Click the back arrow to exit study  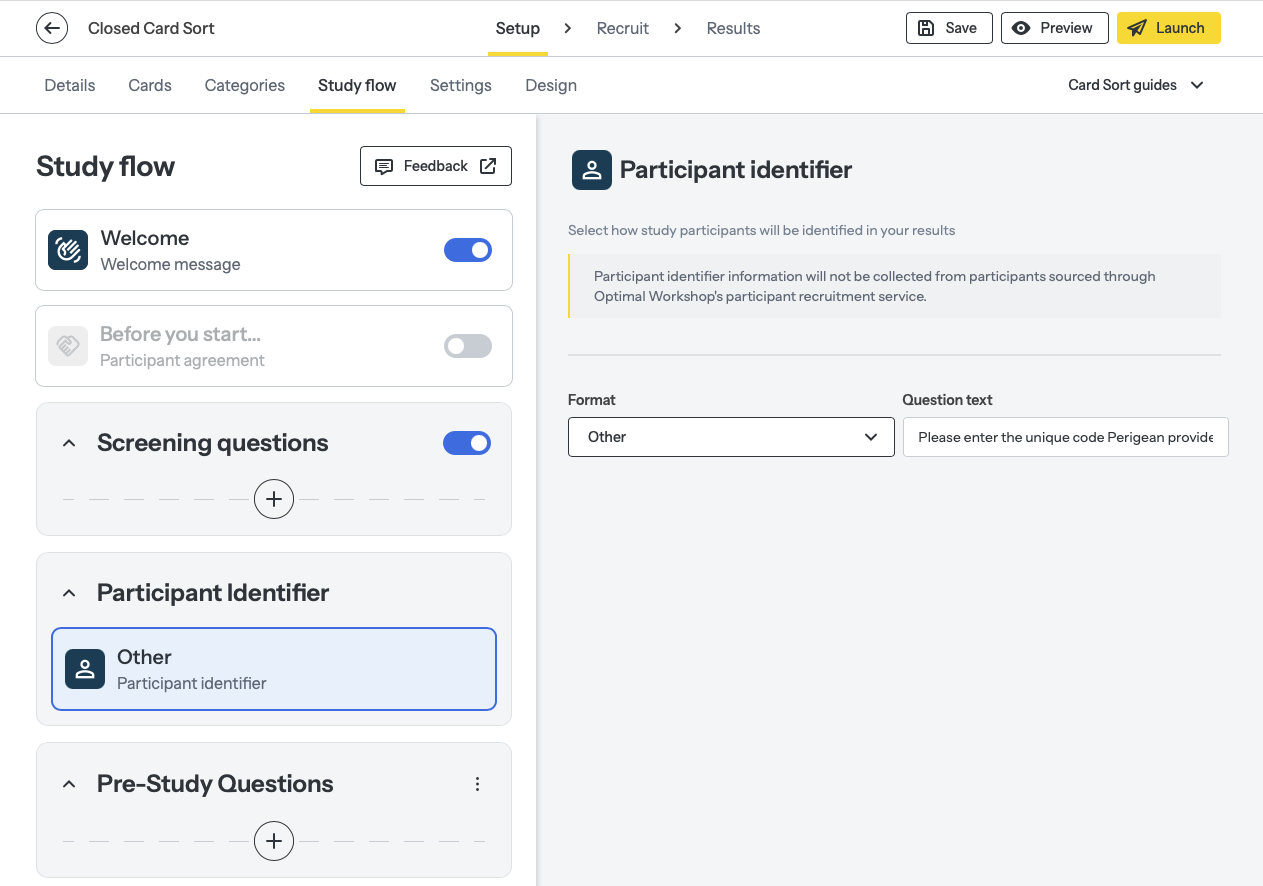(51, 28)
